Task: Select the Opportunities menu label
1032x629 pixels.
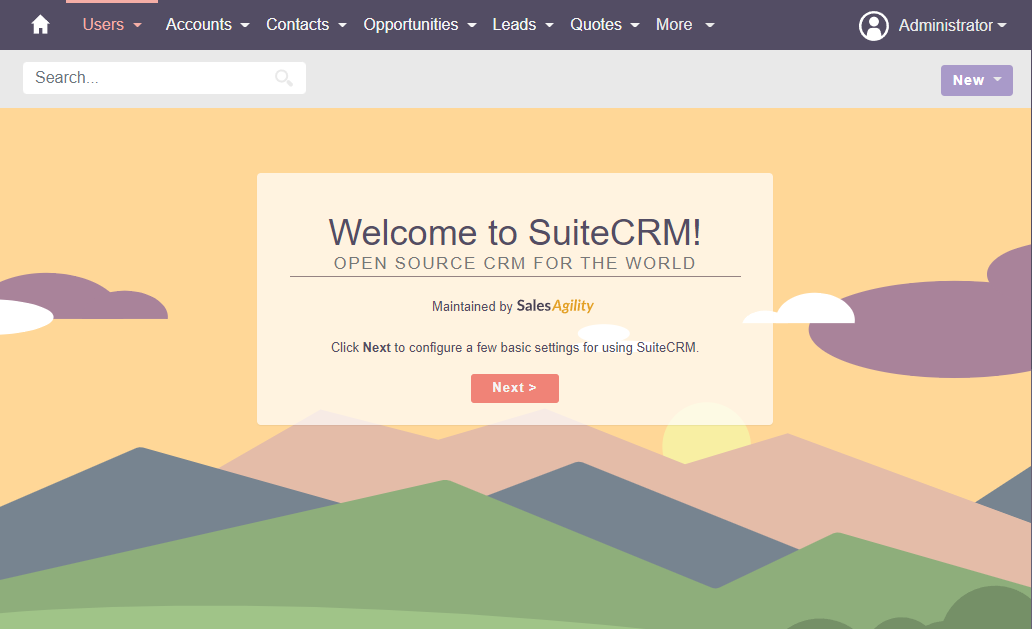Action: click(410, 25)
